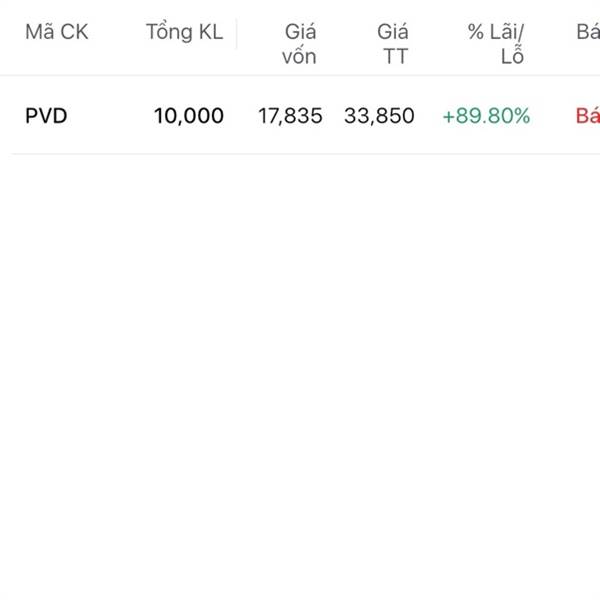Click the "Lỗ" text in the header
The image size is (600, 600).
[512, 57]
